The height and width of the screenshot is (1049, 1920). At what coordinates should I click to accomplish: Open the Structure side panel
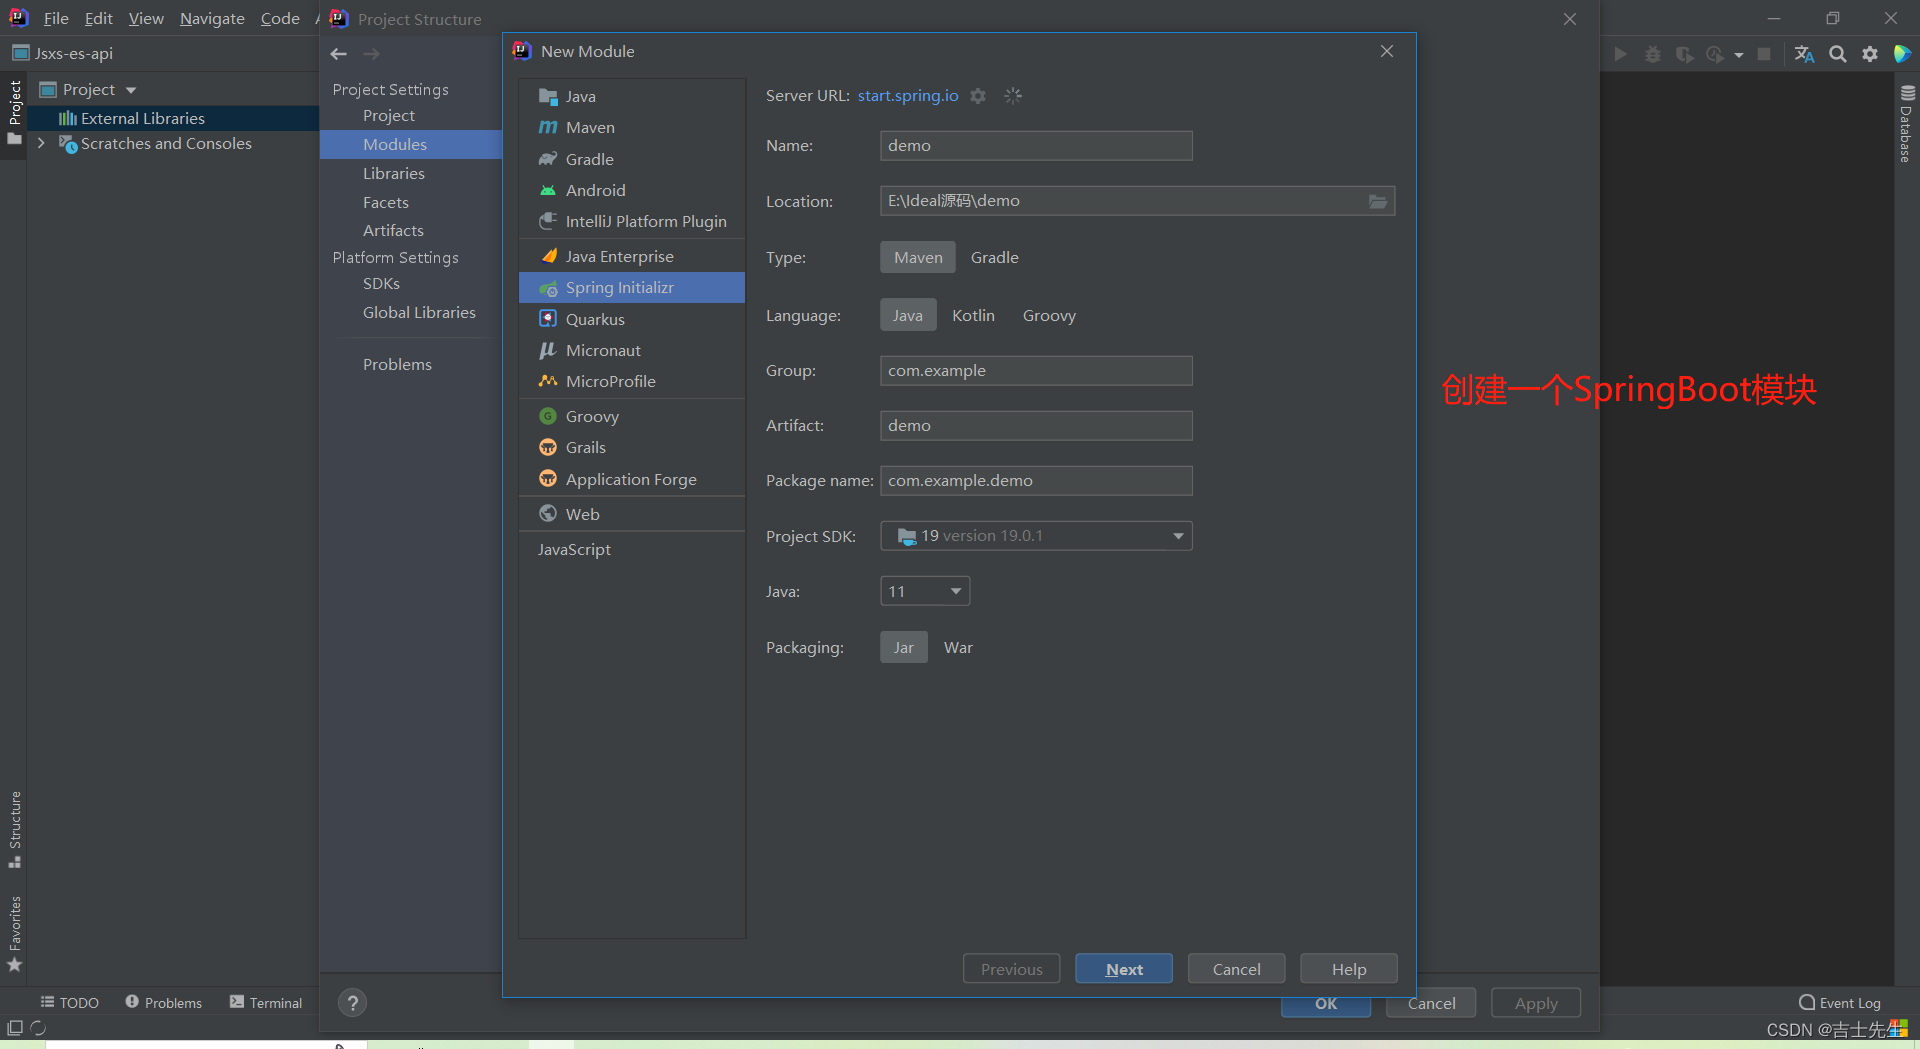tap(14, 829)
